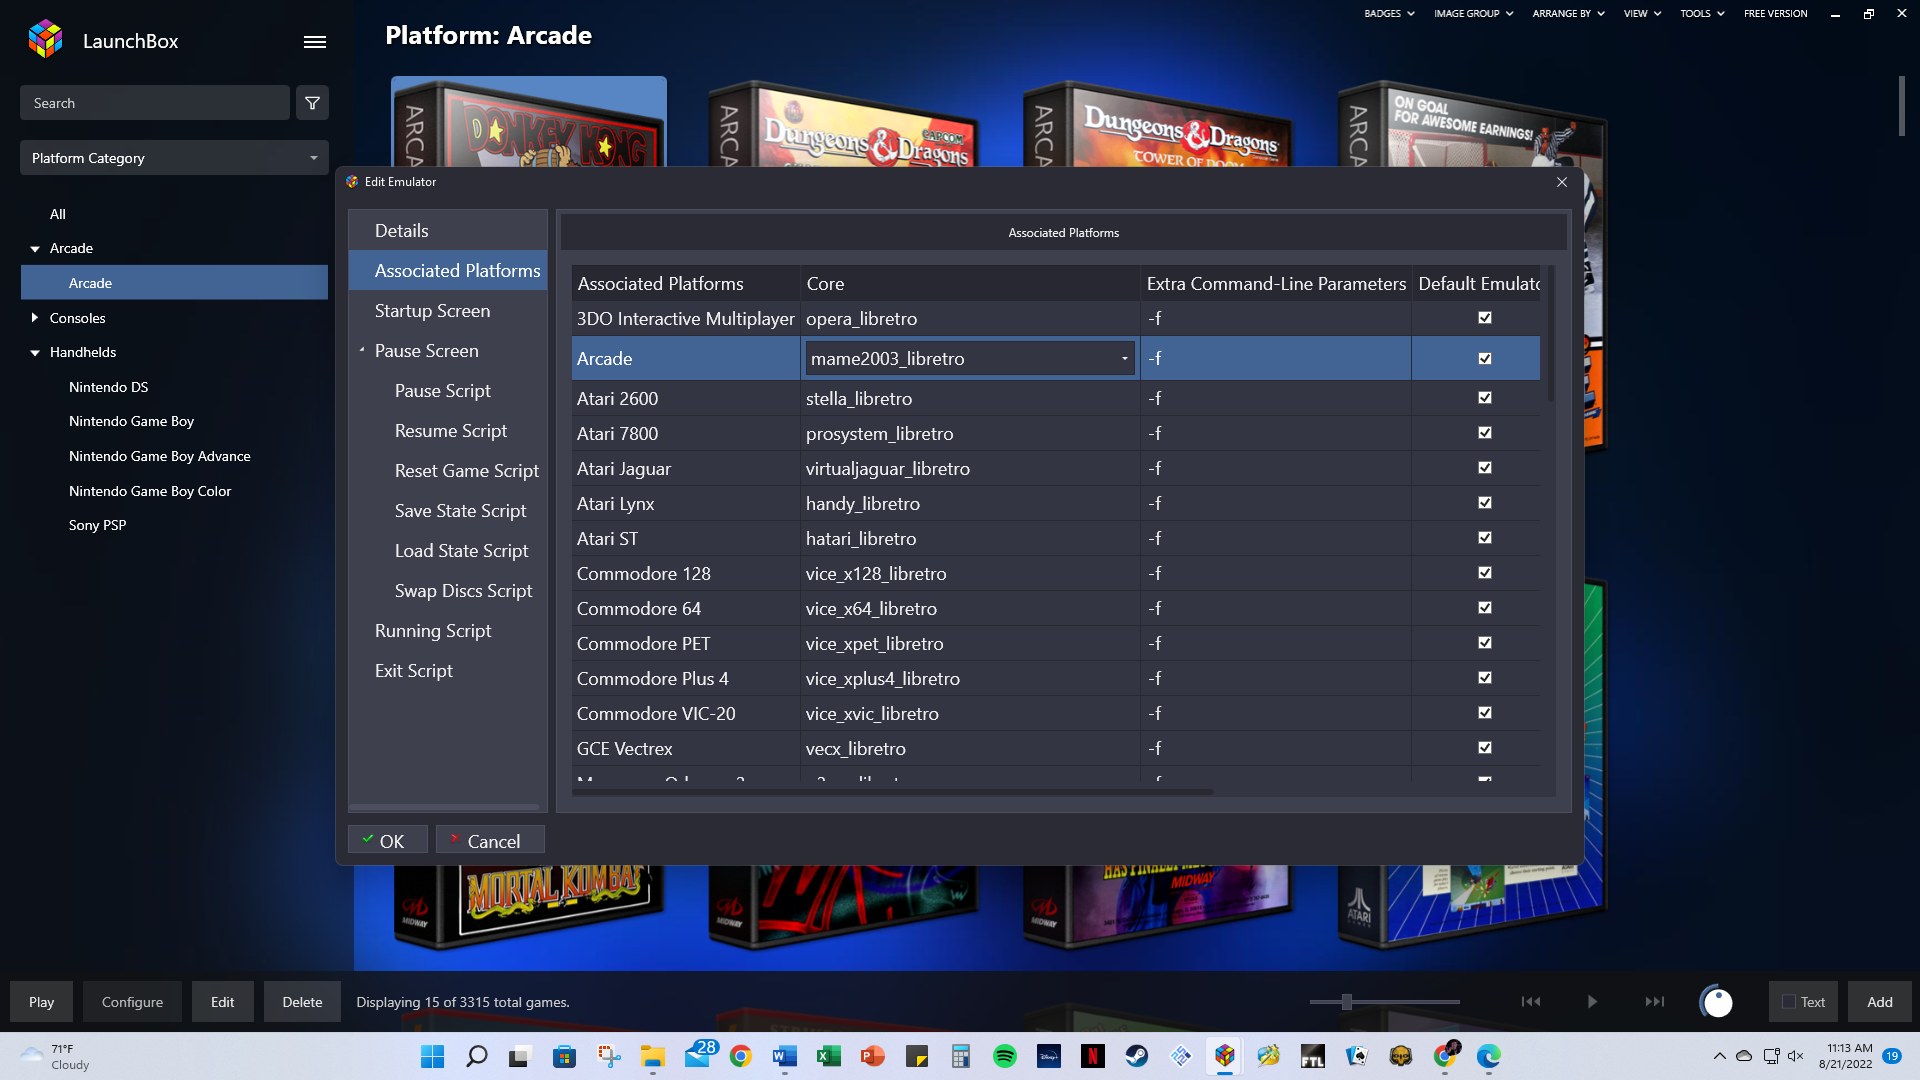Open the Image Group dropdown menu
This screenshot has width=1920, height=1080.
[1473, 14]
